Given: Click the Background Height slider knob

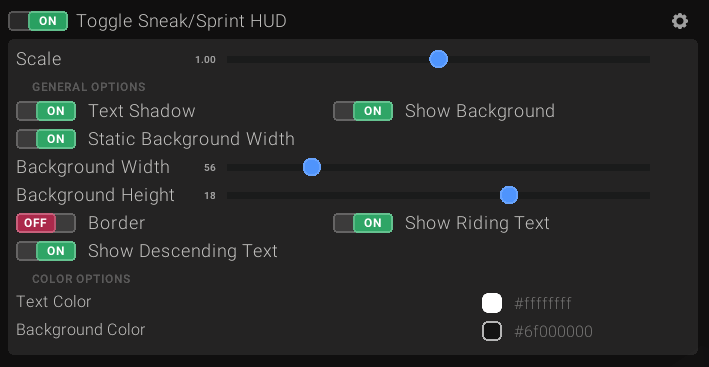Looking at the screenshot, I should [509, 195].
